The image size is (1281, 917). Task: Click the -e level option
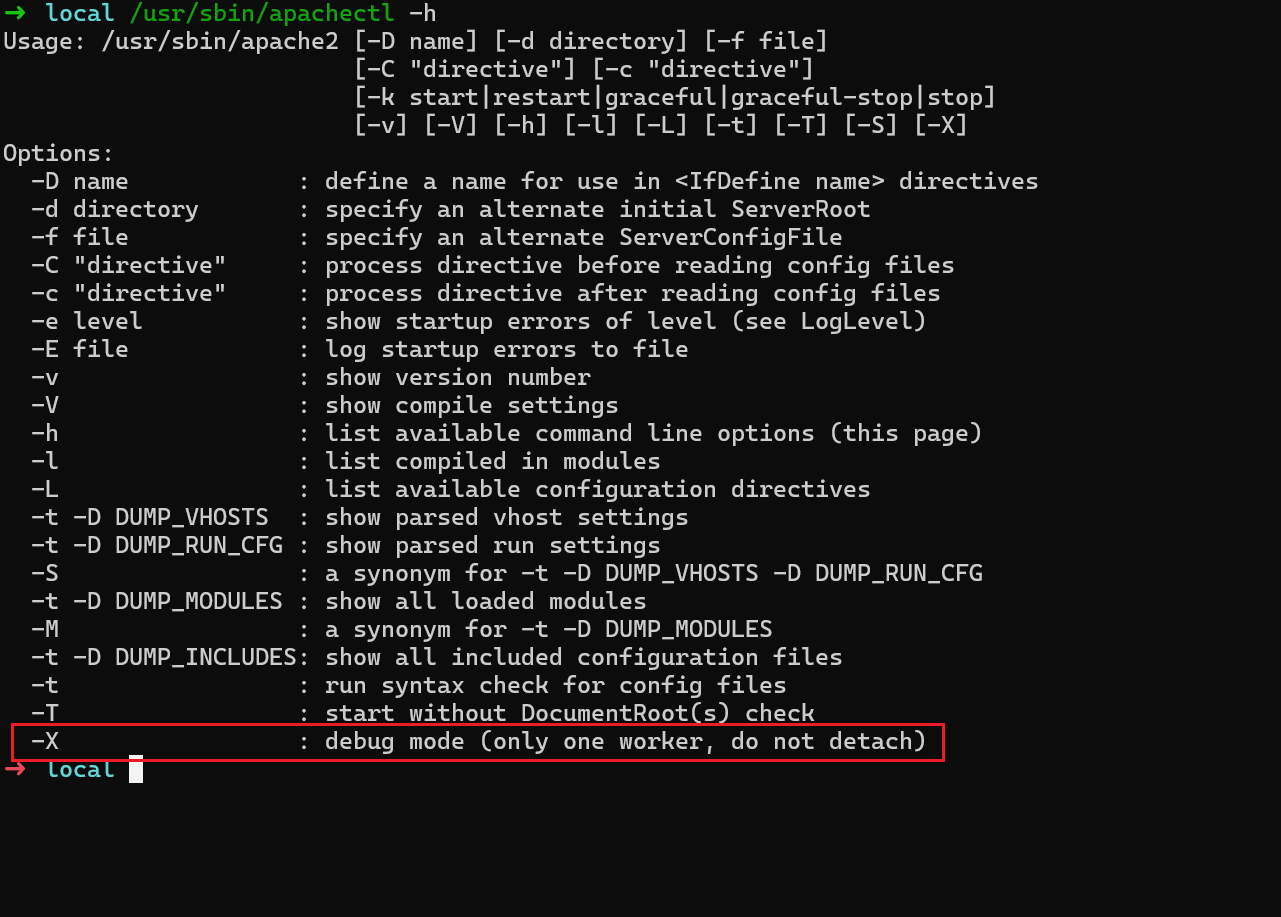click(87, 321)
